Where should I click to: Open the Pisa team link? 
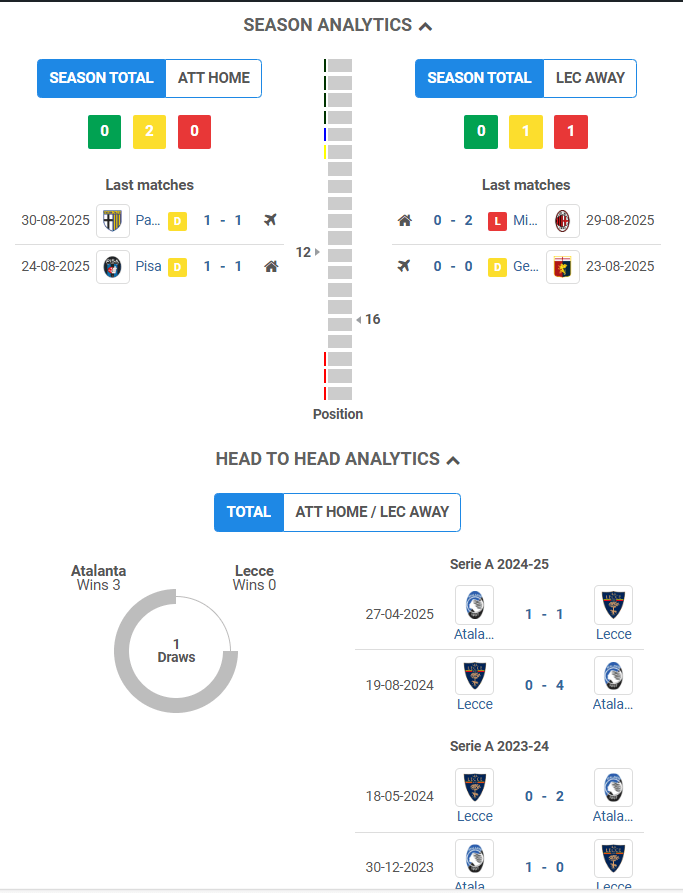coord(148,267)
